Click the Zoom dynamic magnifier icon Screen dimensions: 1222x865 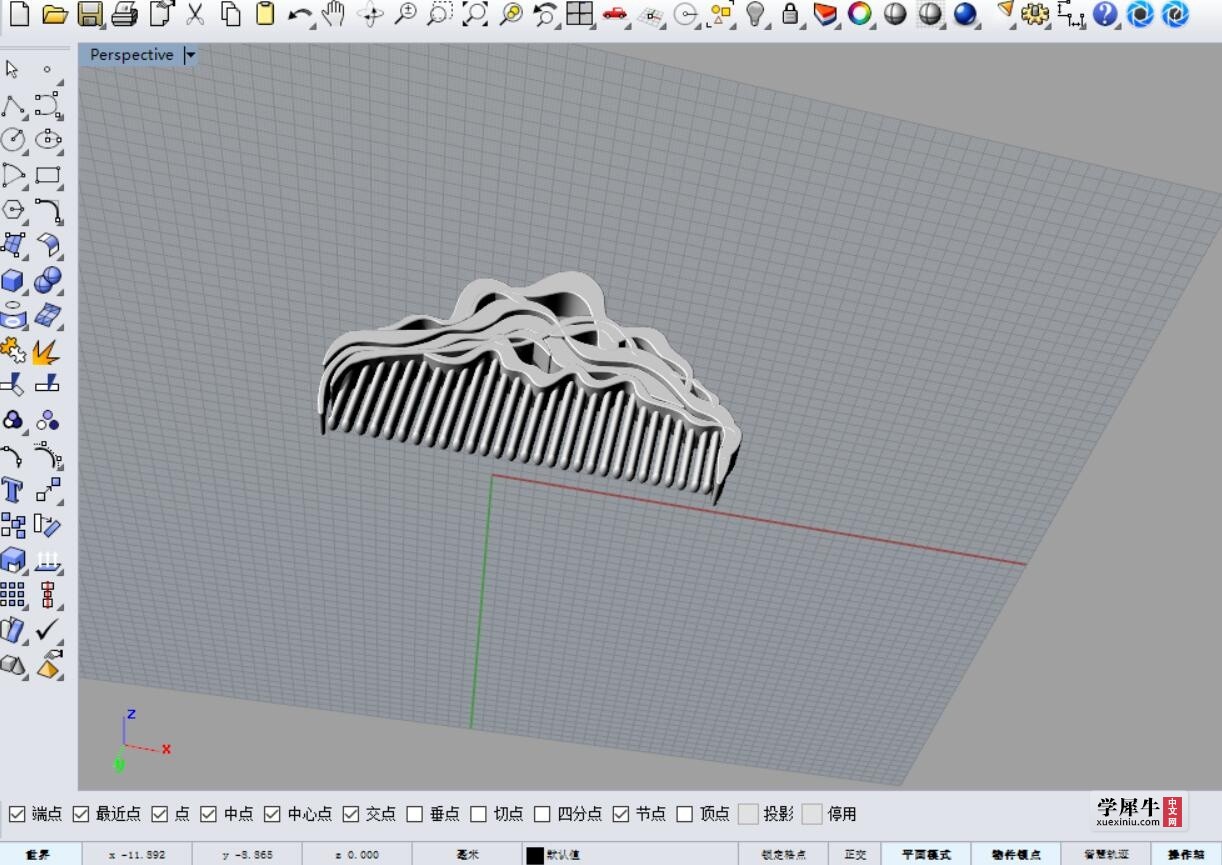pyautogui.click(x=405, y=14)
